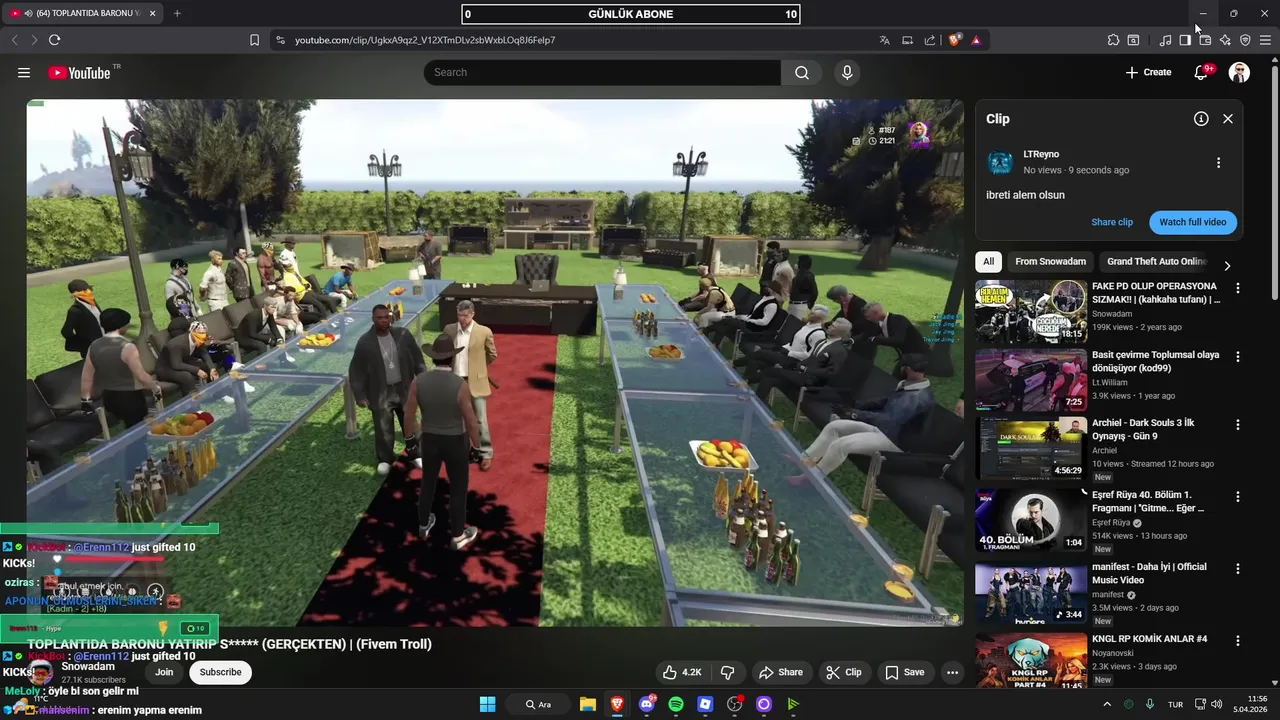Open the browser main menu icon
1280x720 pixels.
pyautogui.click(x=1265, y=40)
